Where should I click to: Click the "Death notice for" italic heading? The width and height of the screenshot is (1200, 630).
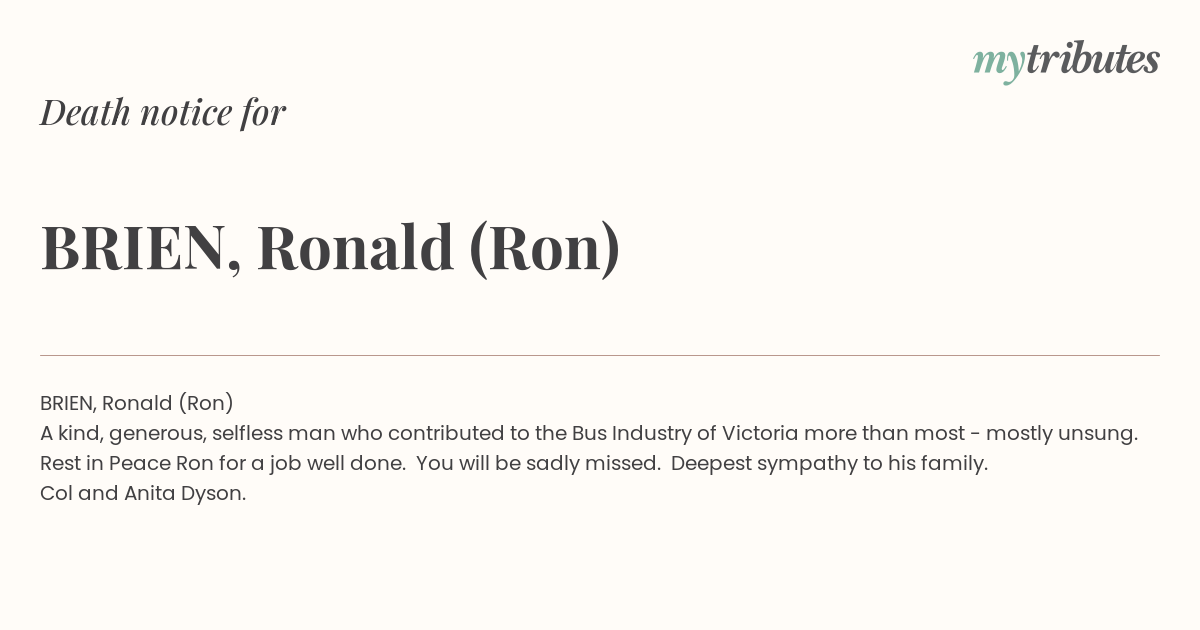pyautogui.click(x=163, y=112)
